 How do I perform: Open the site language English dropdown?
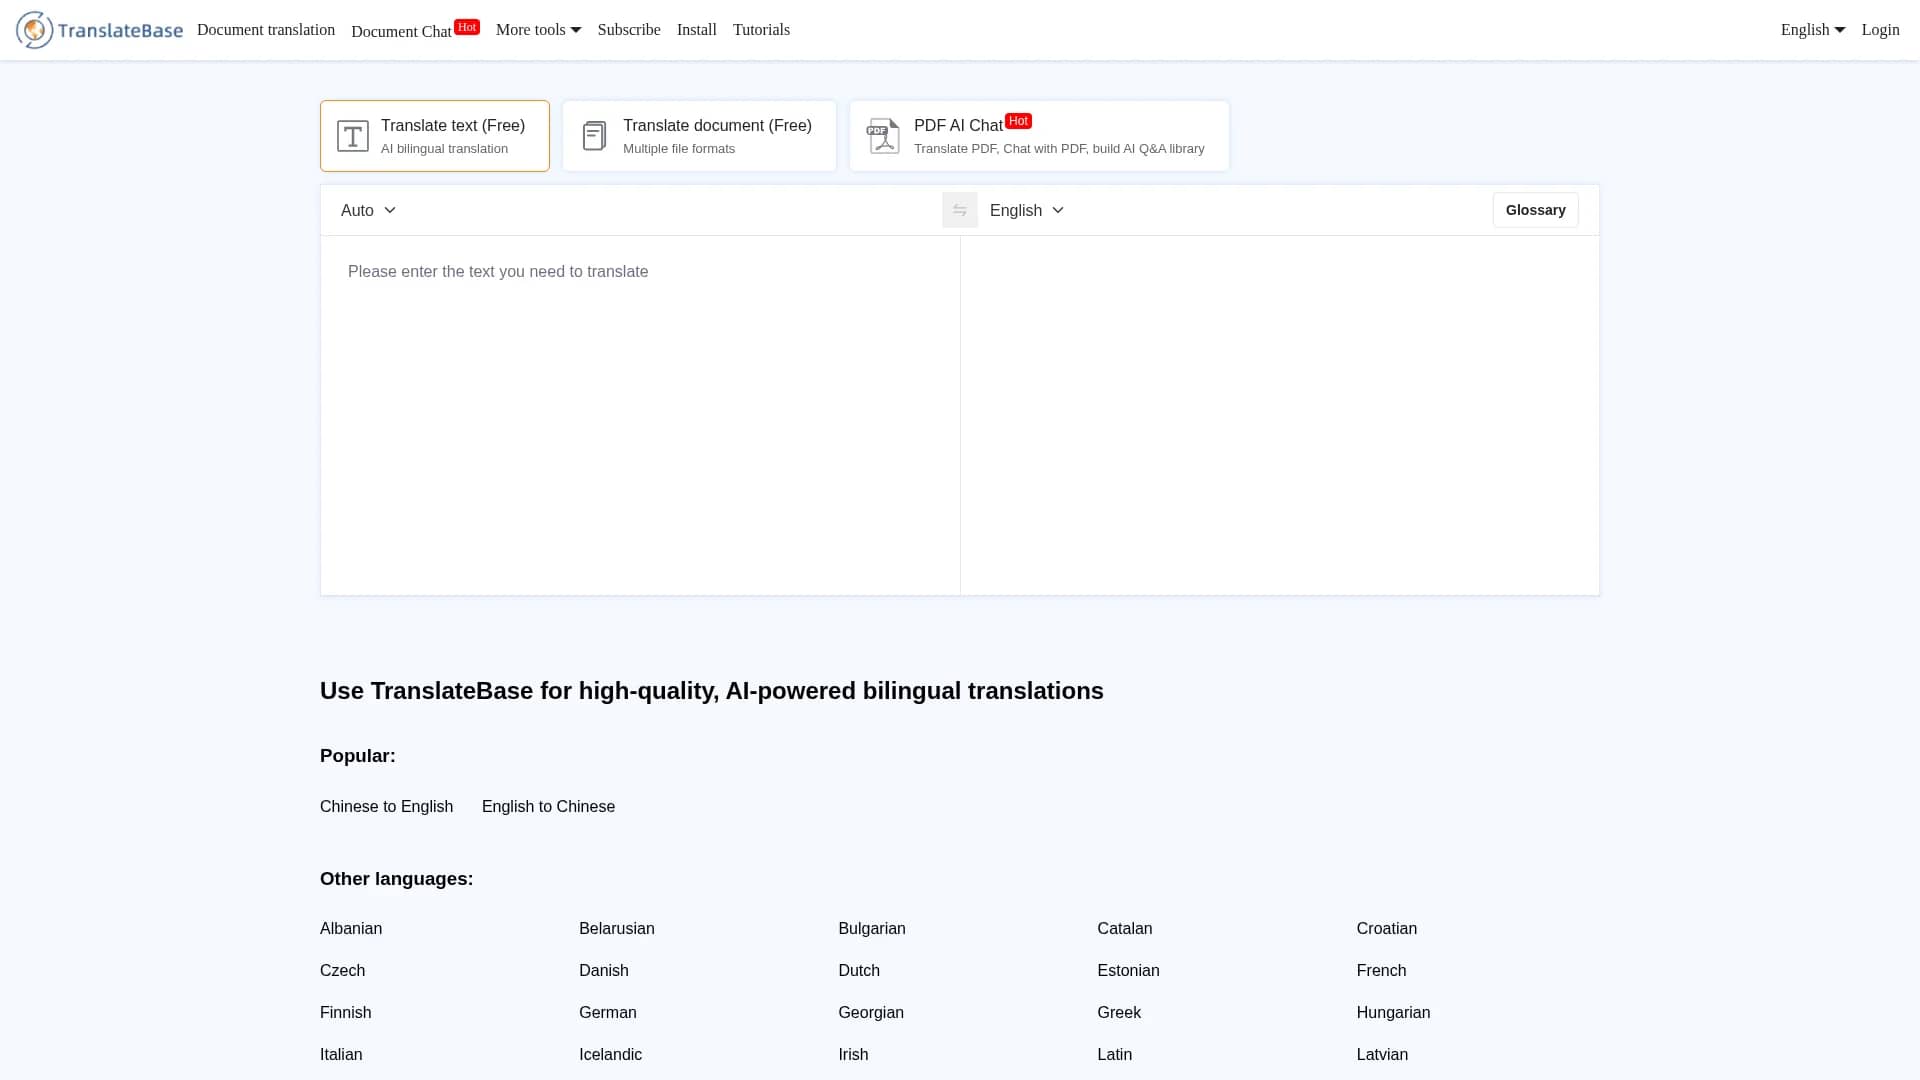1813,30
